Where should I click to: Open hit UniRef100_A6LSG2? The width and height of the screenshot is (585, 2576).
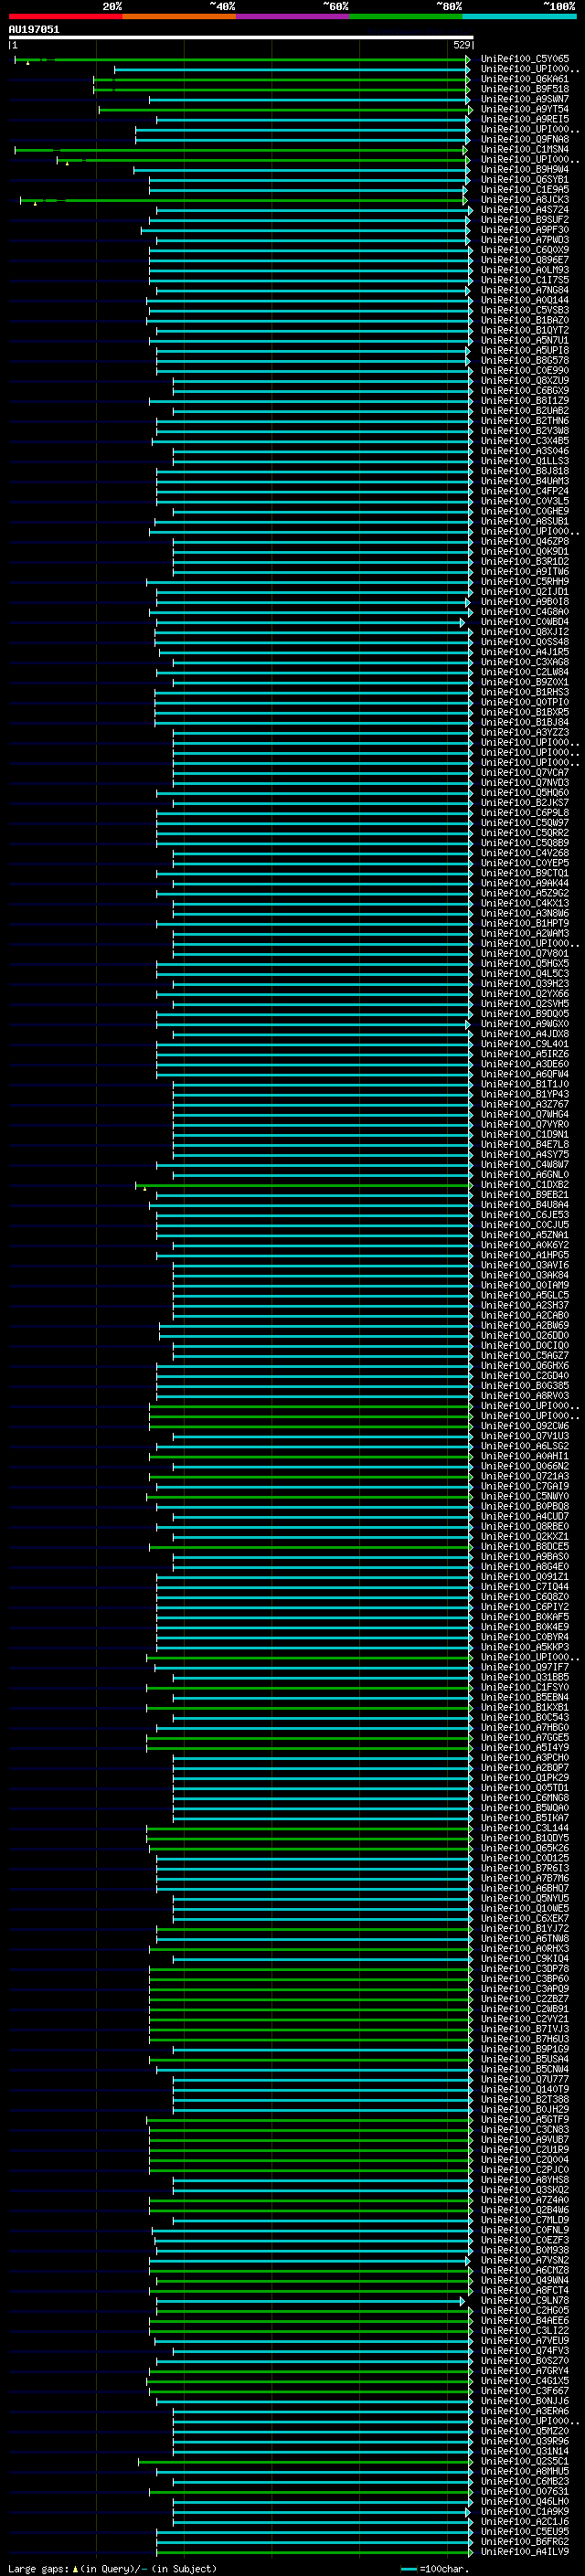[525, 1446]
